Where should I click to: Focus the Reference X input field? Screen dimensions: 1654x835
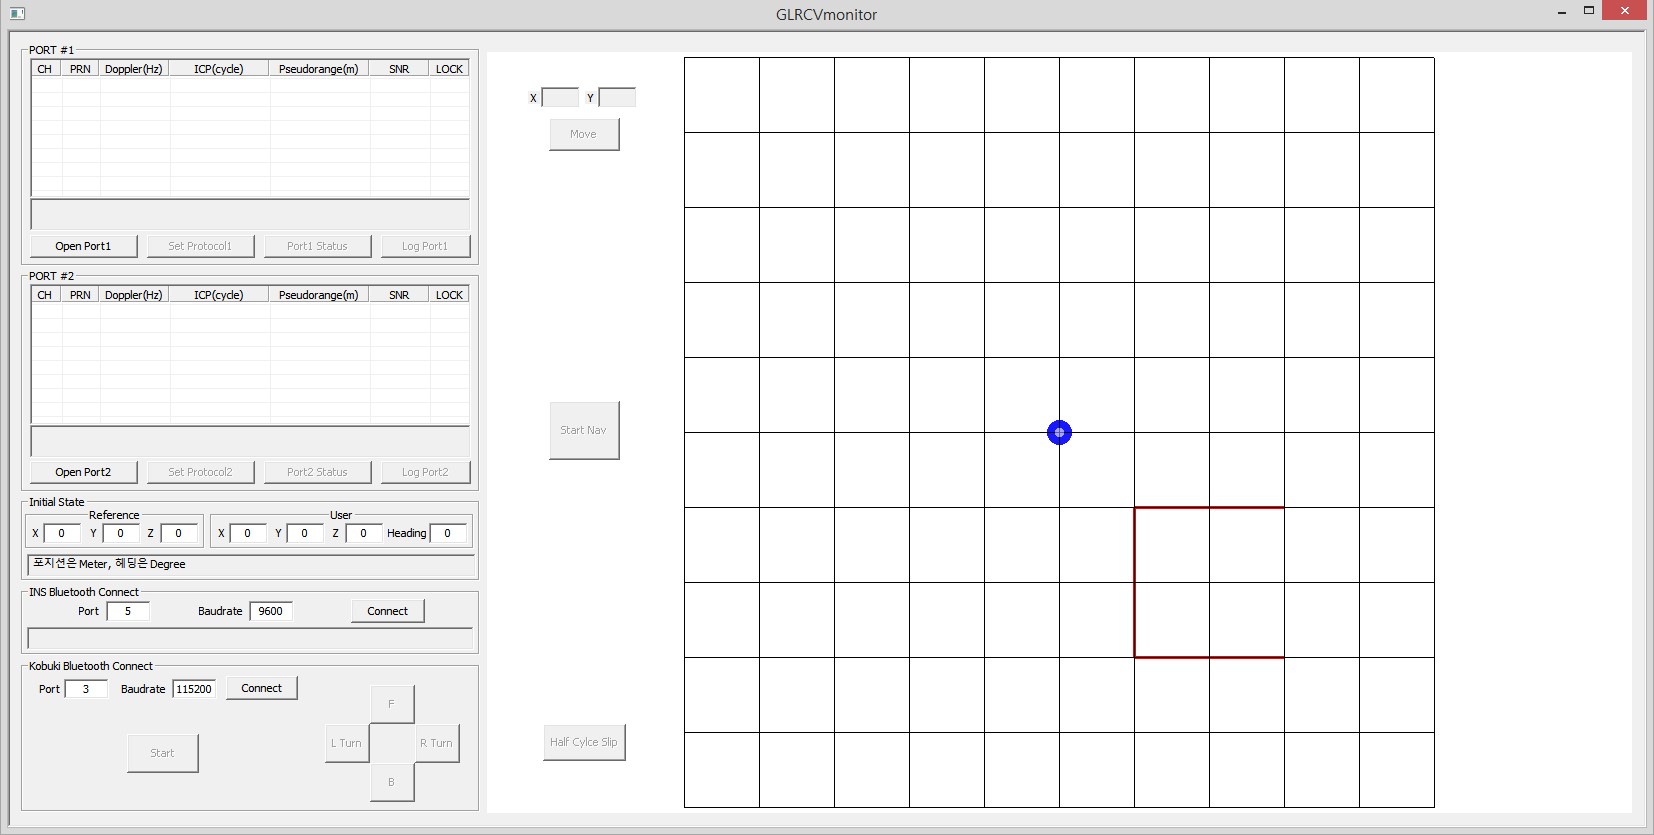pos(61,533)
